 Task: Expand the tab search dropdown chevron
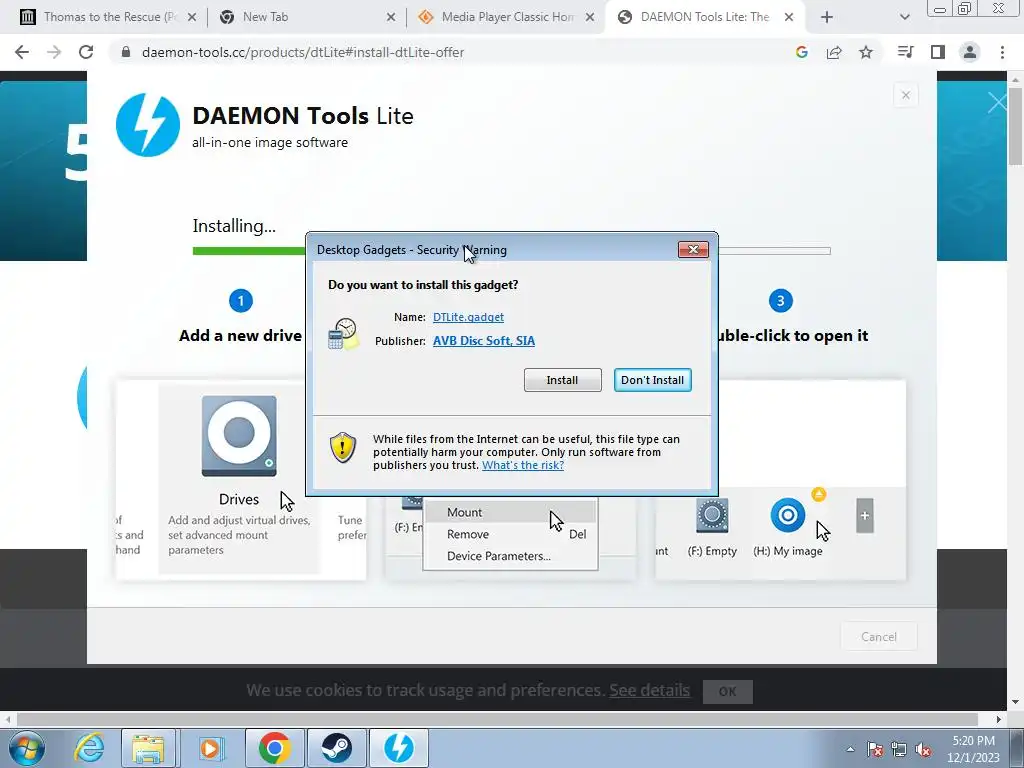(x=904, y=18)
